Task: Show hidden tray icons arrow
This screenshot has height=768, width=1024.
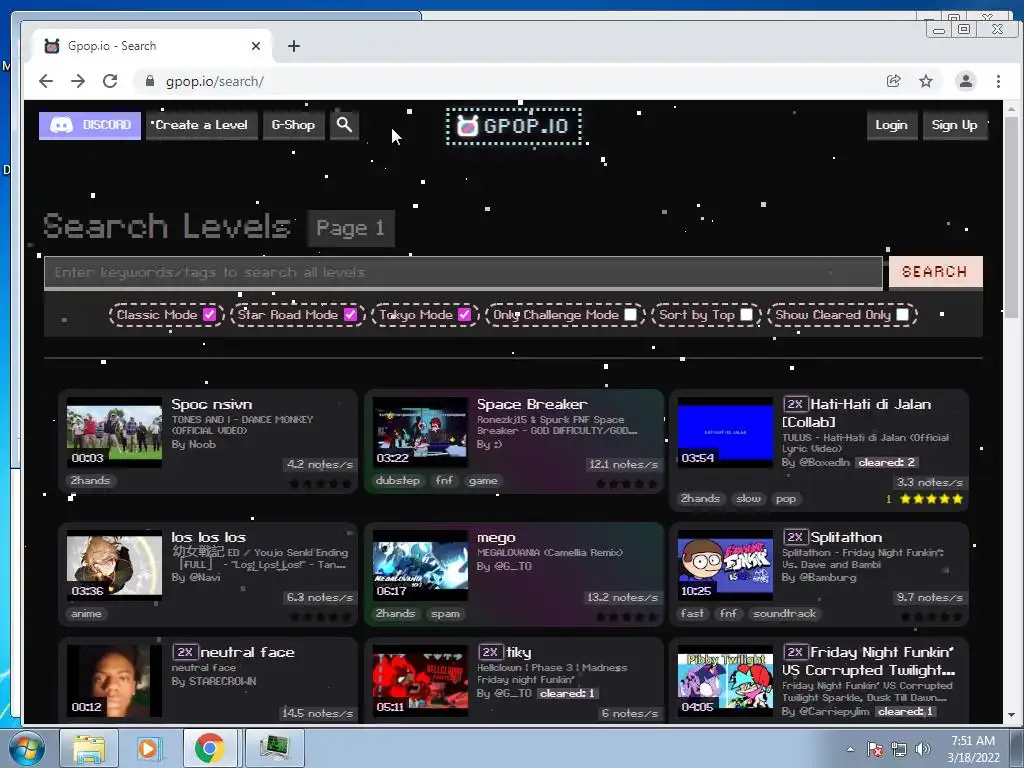Action: [850, 749]
